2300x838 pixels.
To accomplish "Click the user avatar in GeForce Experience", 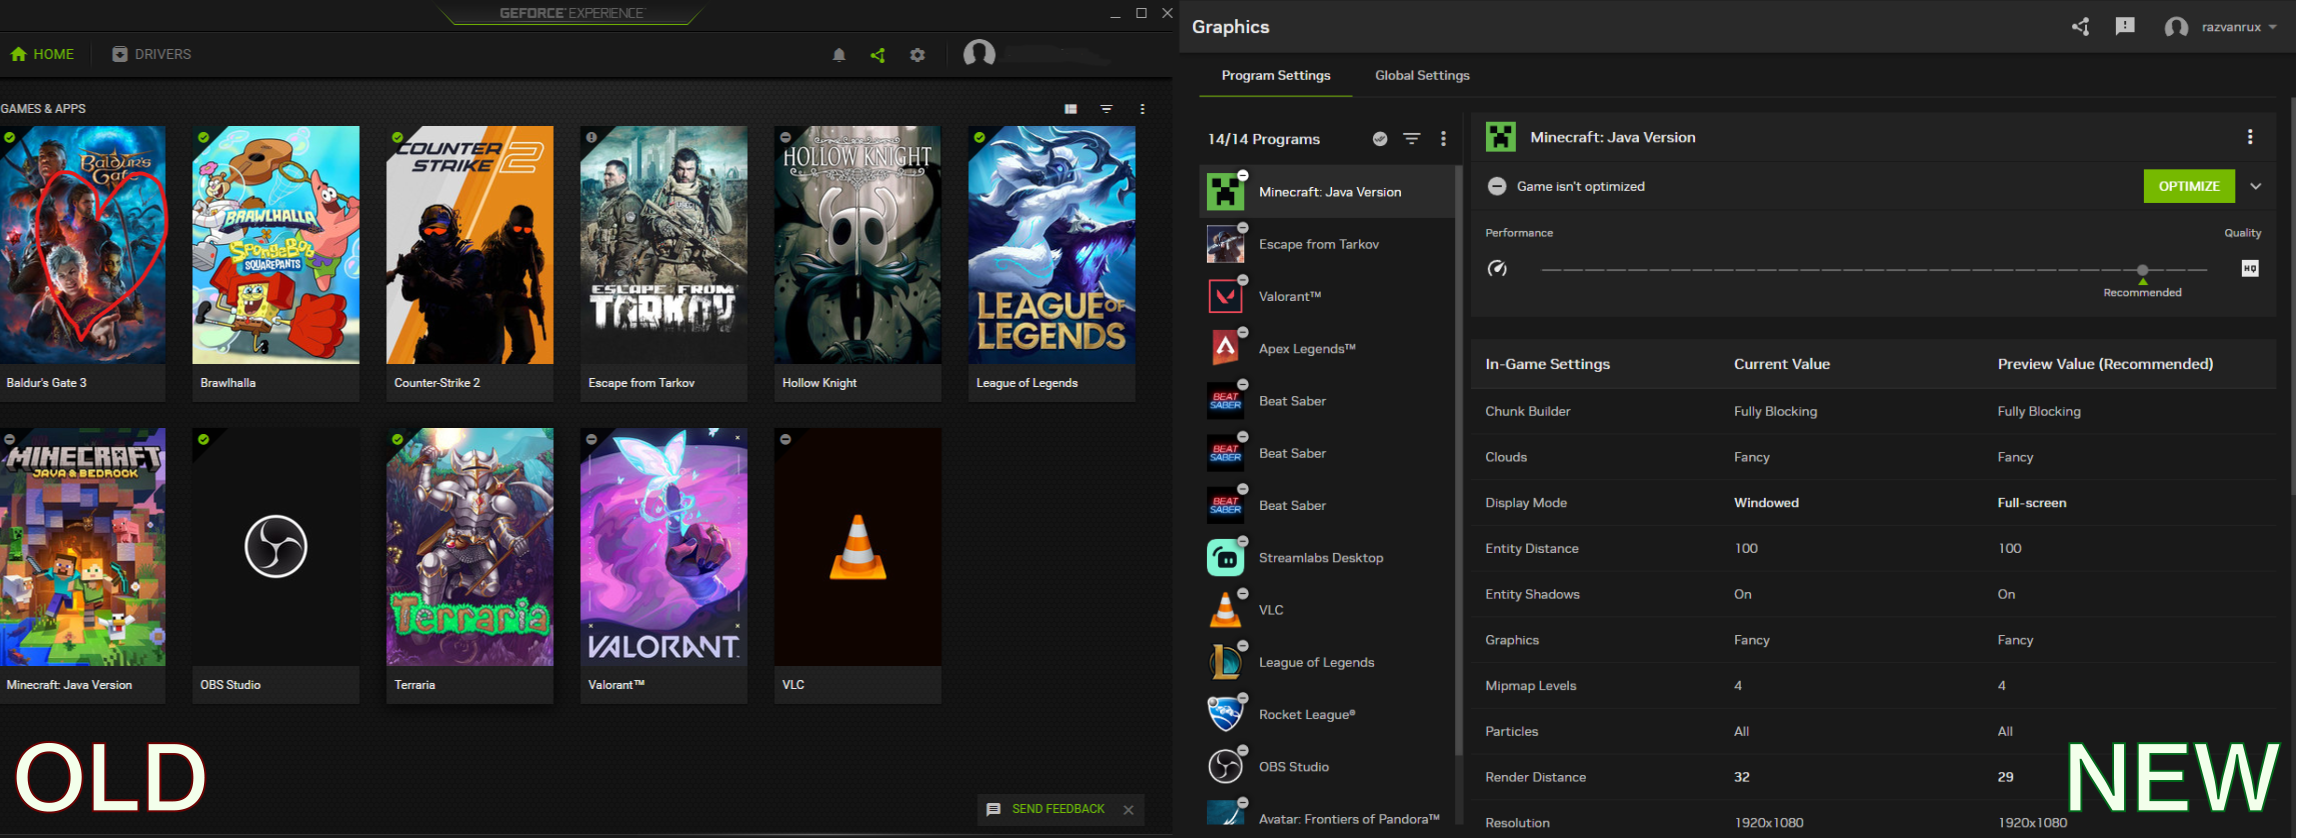I will pyautogui.click(x=979, y=53).
